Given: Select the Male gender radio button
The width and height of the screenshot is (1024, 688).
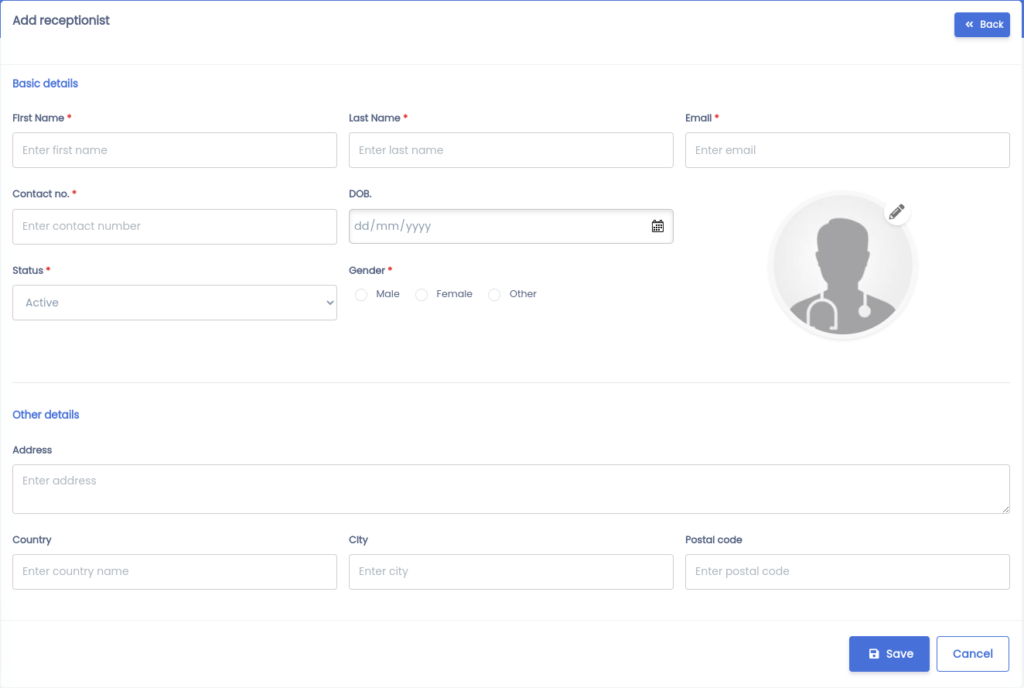Looking at the screenshot, I should coord(361,294).
